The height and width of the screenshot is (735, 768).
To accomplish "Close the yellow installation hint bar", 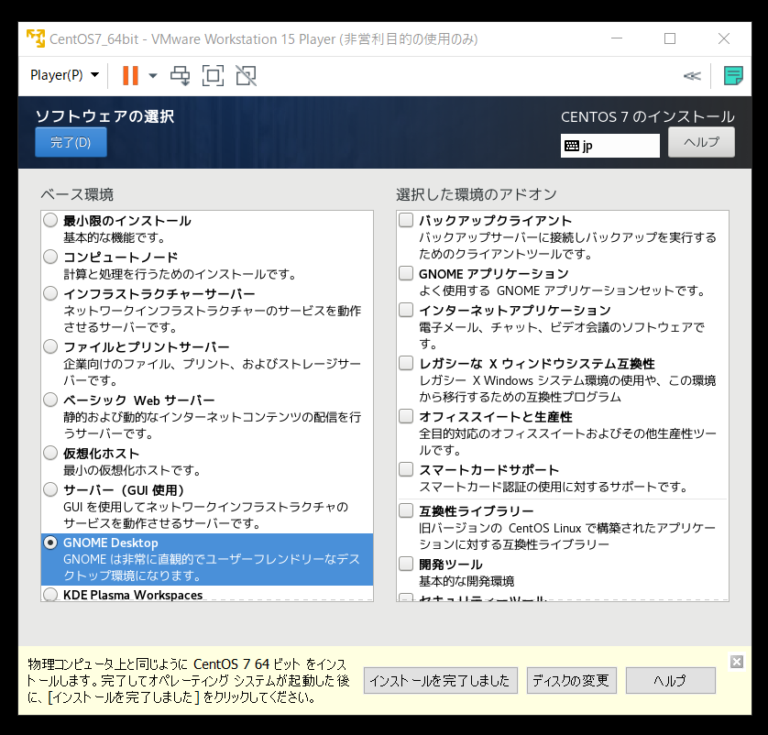I will tap(736, 662).
